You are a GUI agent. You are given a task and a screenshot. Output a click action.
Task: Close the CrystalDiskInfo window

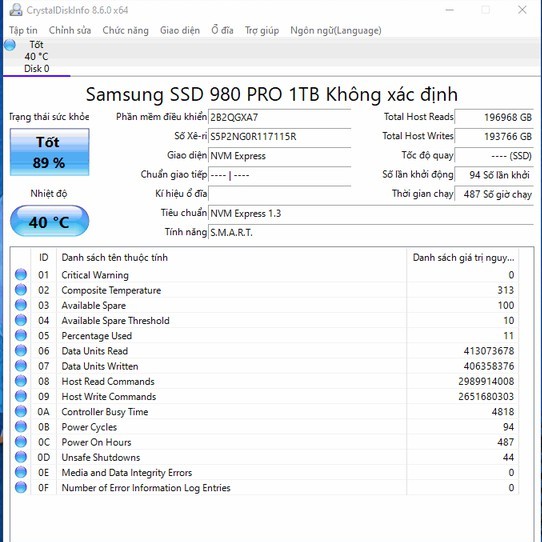[522, 10]
